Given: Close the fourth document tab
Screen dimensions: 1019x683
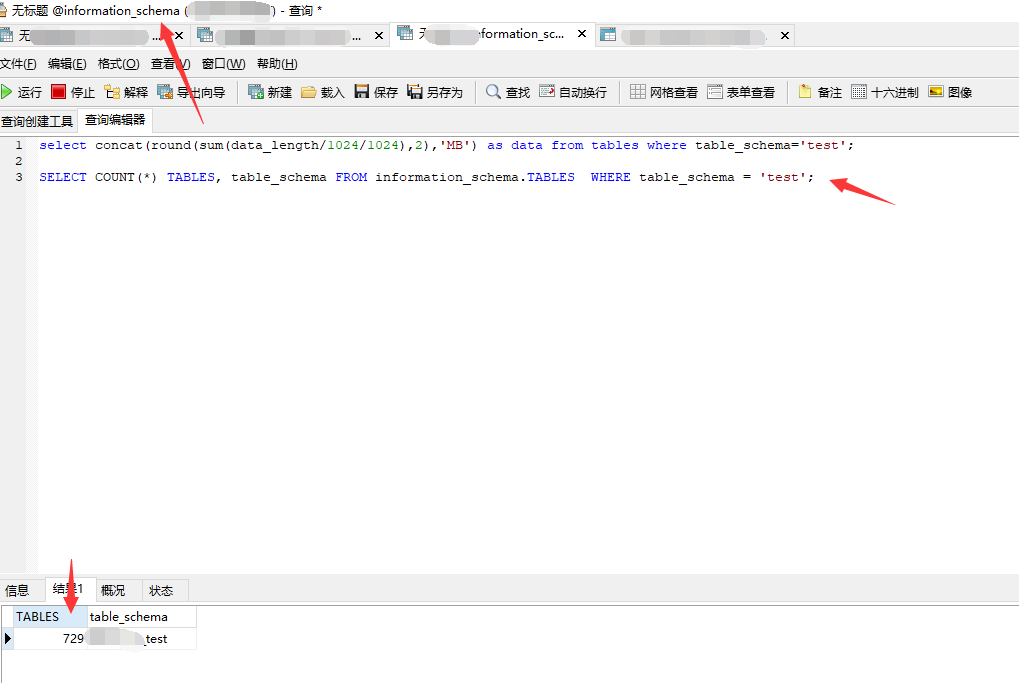Looking at the screenshot, I should tap(785, 36).
